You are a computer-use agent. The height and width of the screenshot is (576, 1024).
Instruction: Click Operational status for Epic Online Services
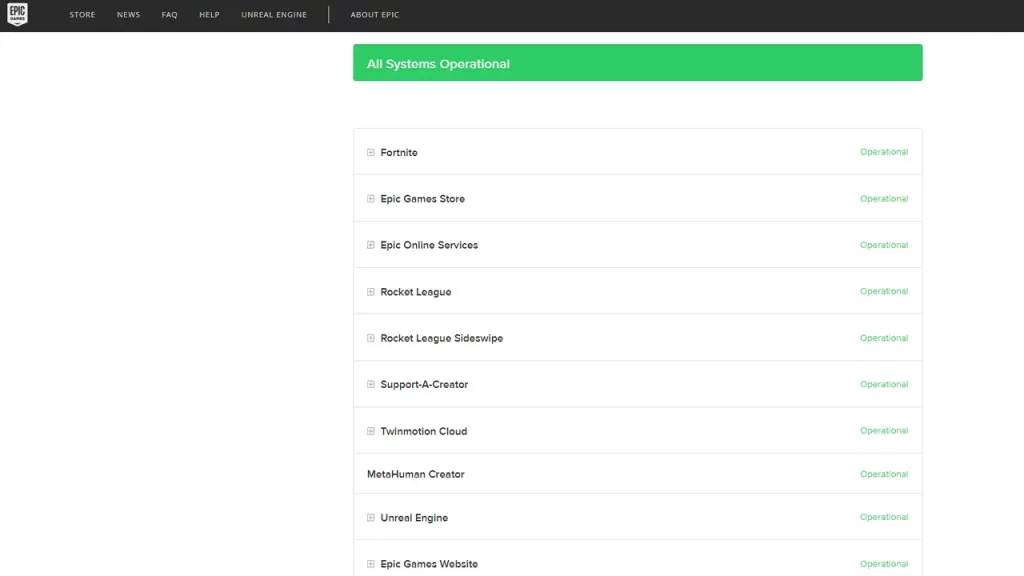[884, 245]
